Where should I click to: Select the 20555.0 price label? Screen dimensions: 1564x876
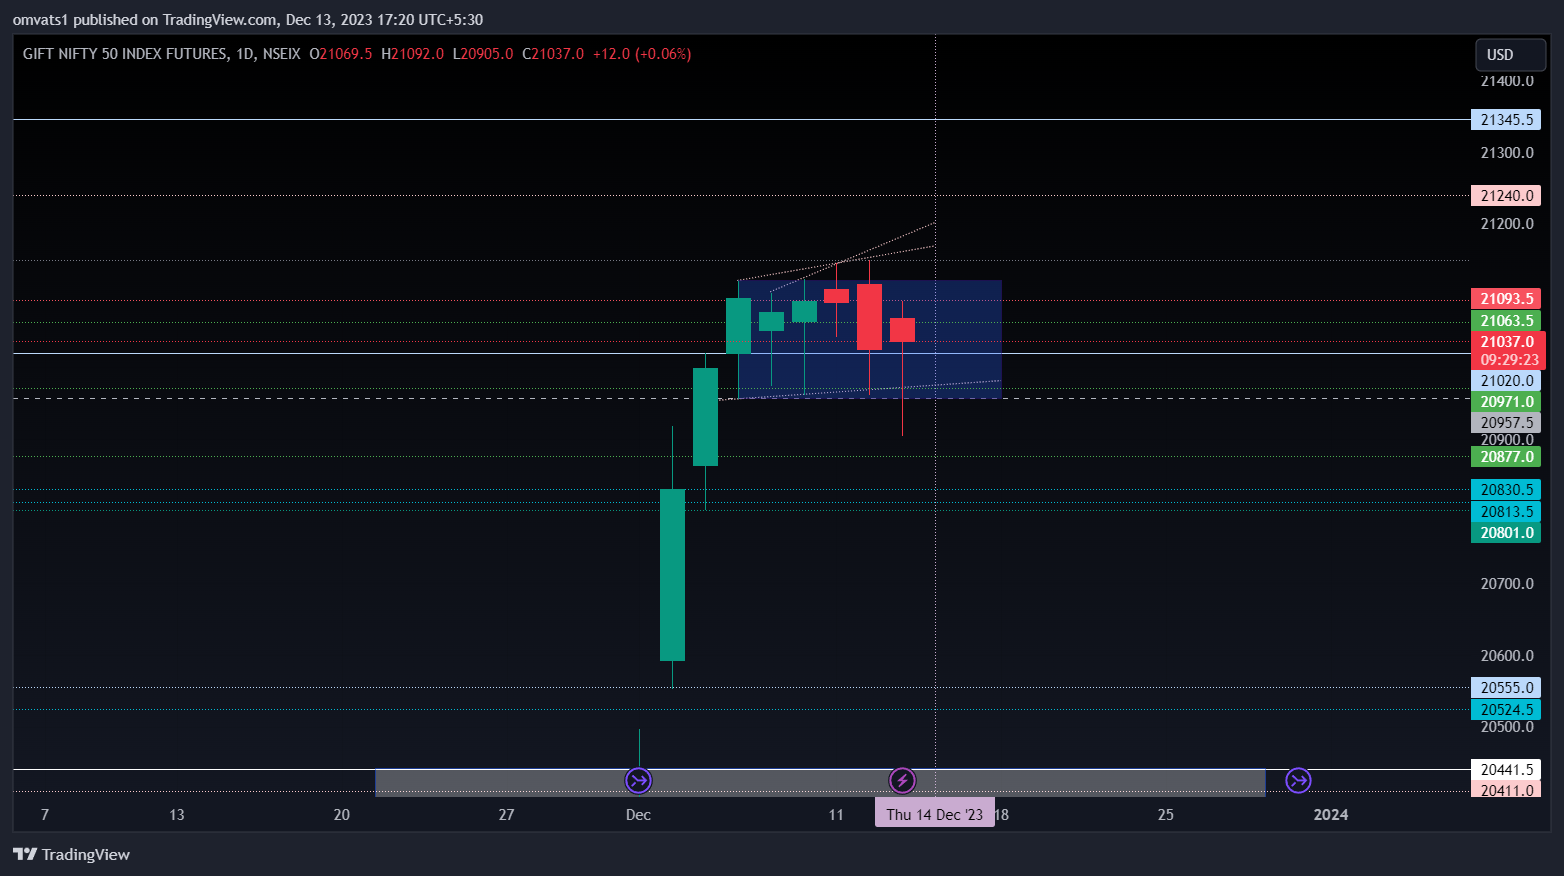1506,688
